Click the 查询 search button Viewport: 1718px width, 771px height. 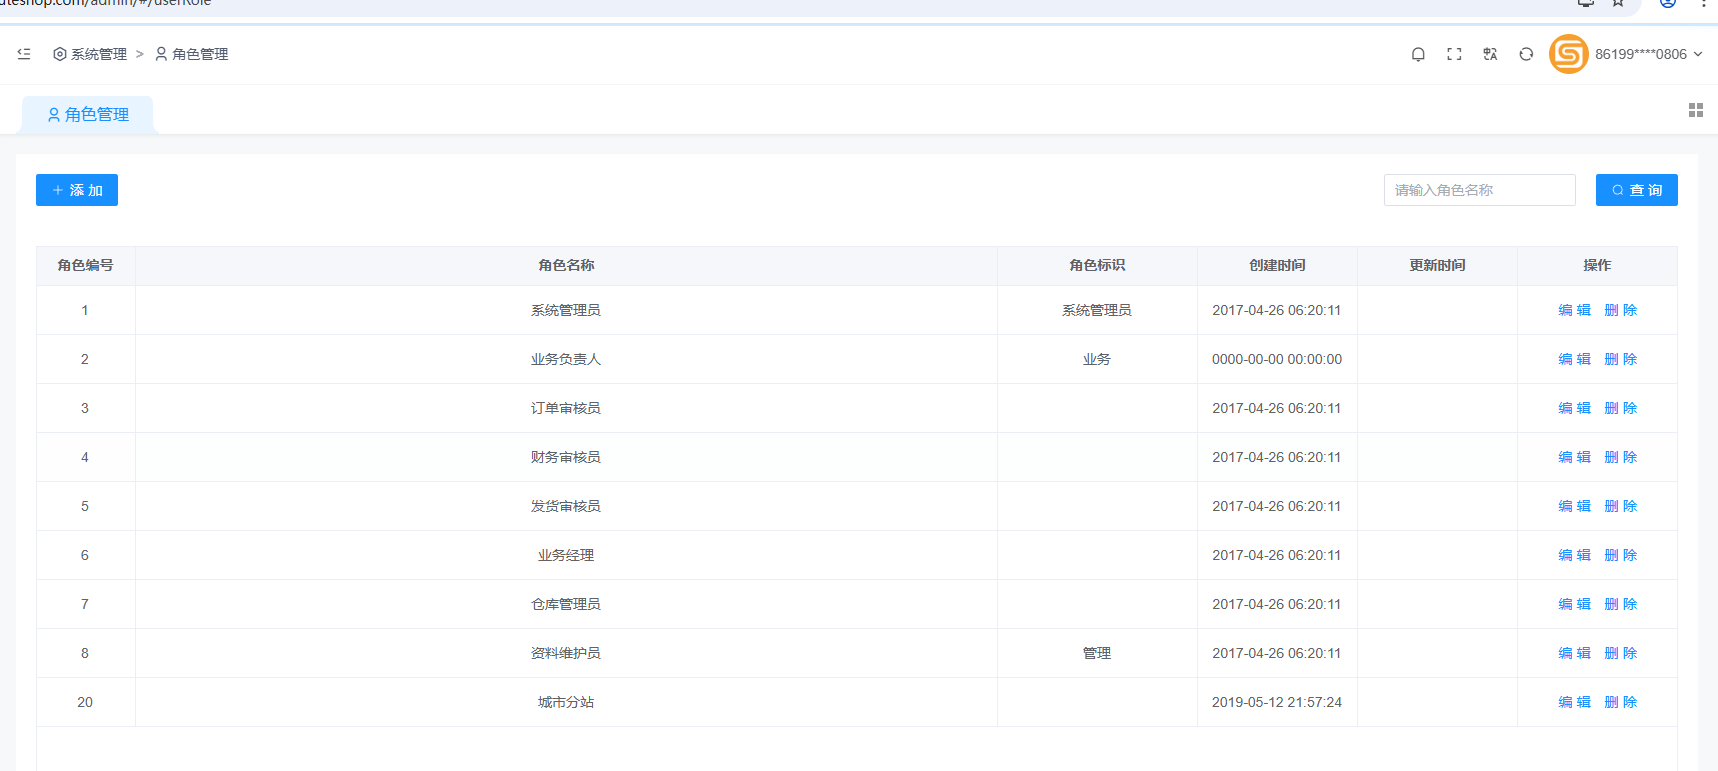(x=1636, y=190)
